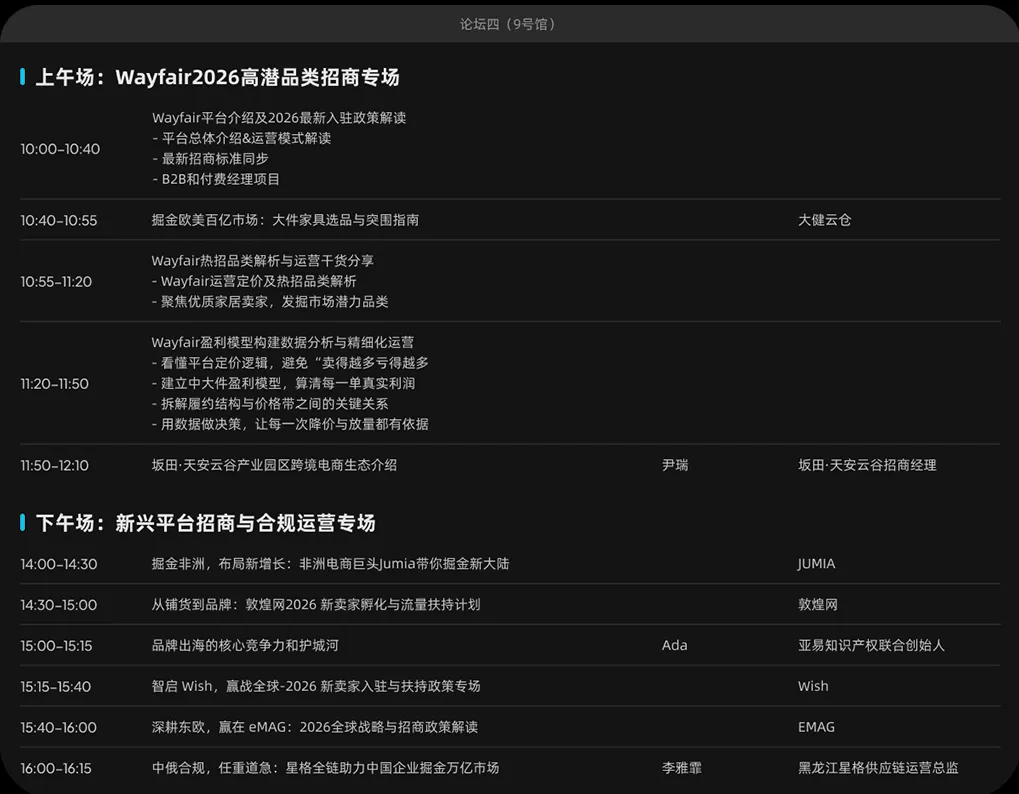The image size is (1019, 794).
Task: Click the 大健云仓 organization cell
Action: pos(825,220)
